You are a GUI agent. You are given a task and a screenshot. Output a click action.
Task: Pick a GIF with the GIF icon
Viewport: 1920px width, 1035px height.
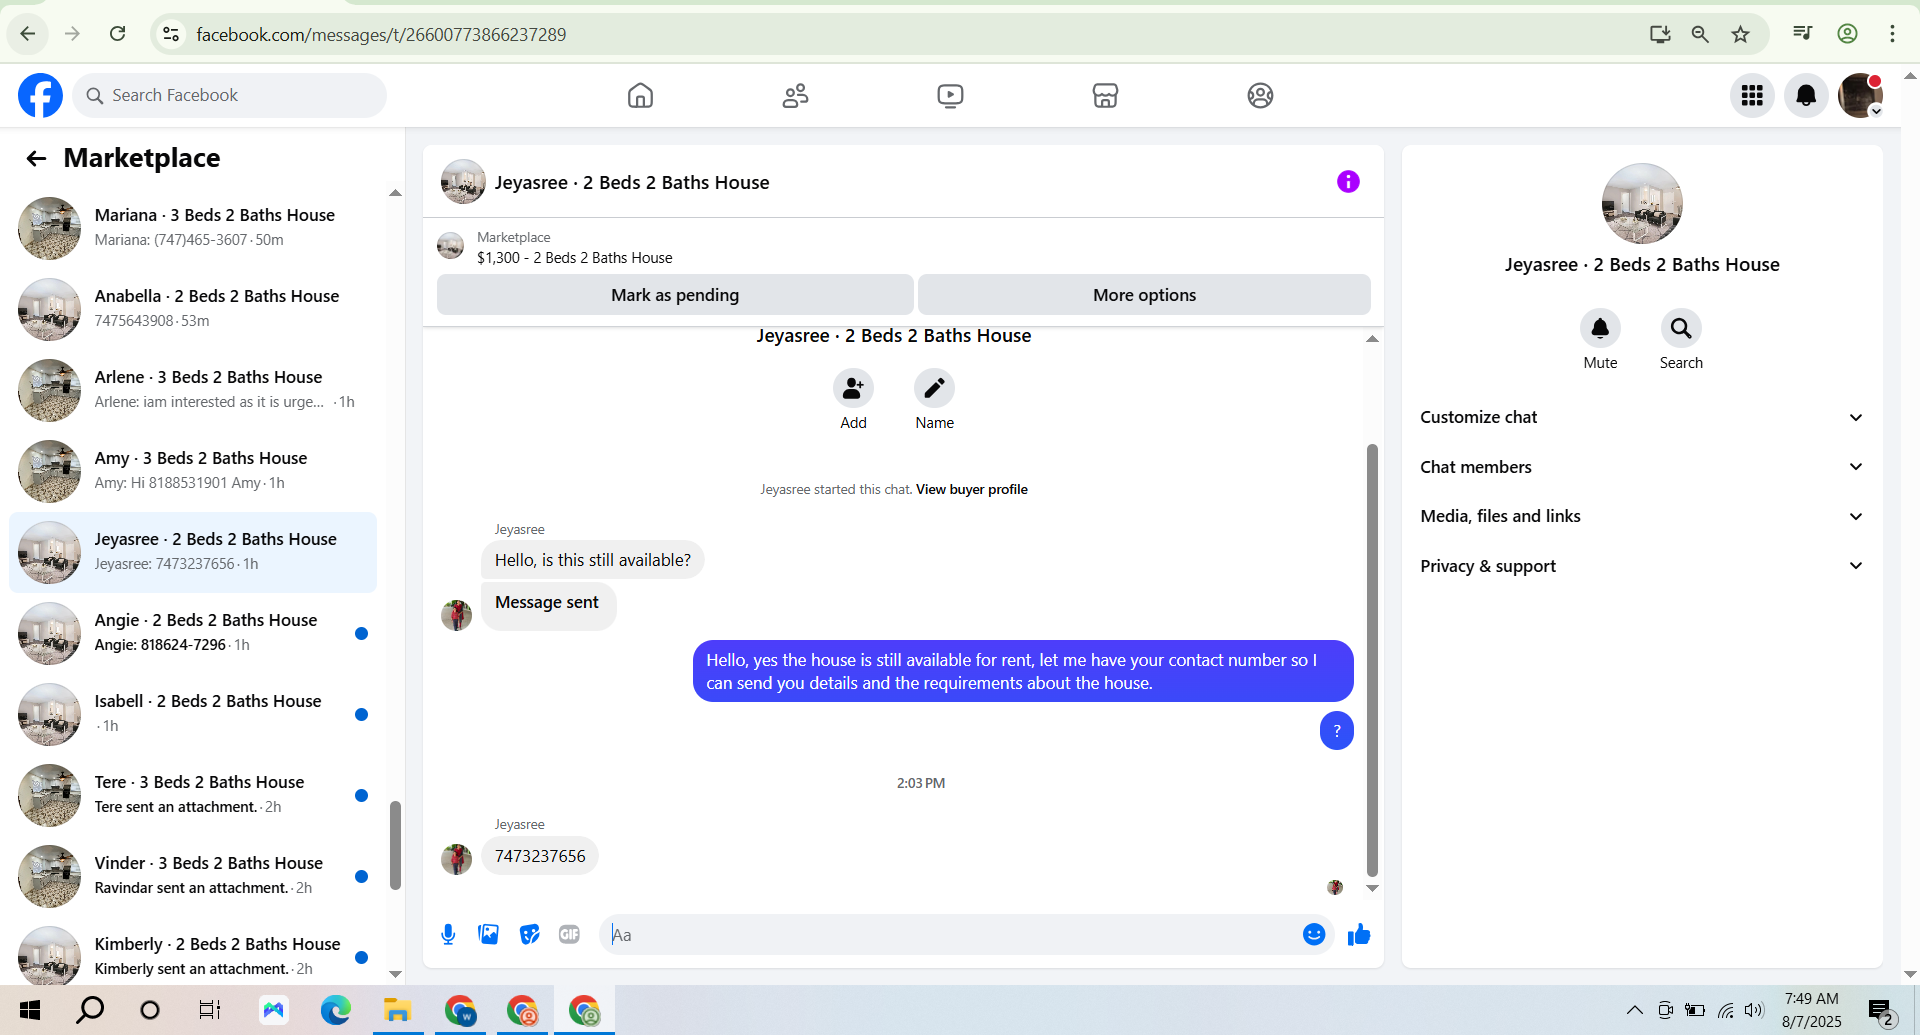coord(569,934)
